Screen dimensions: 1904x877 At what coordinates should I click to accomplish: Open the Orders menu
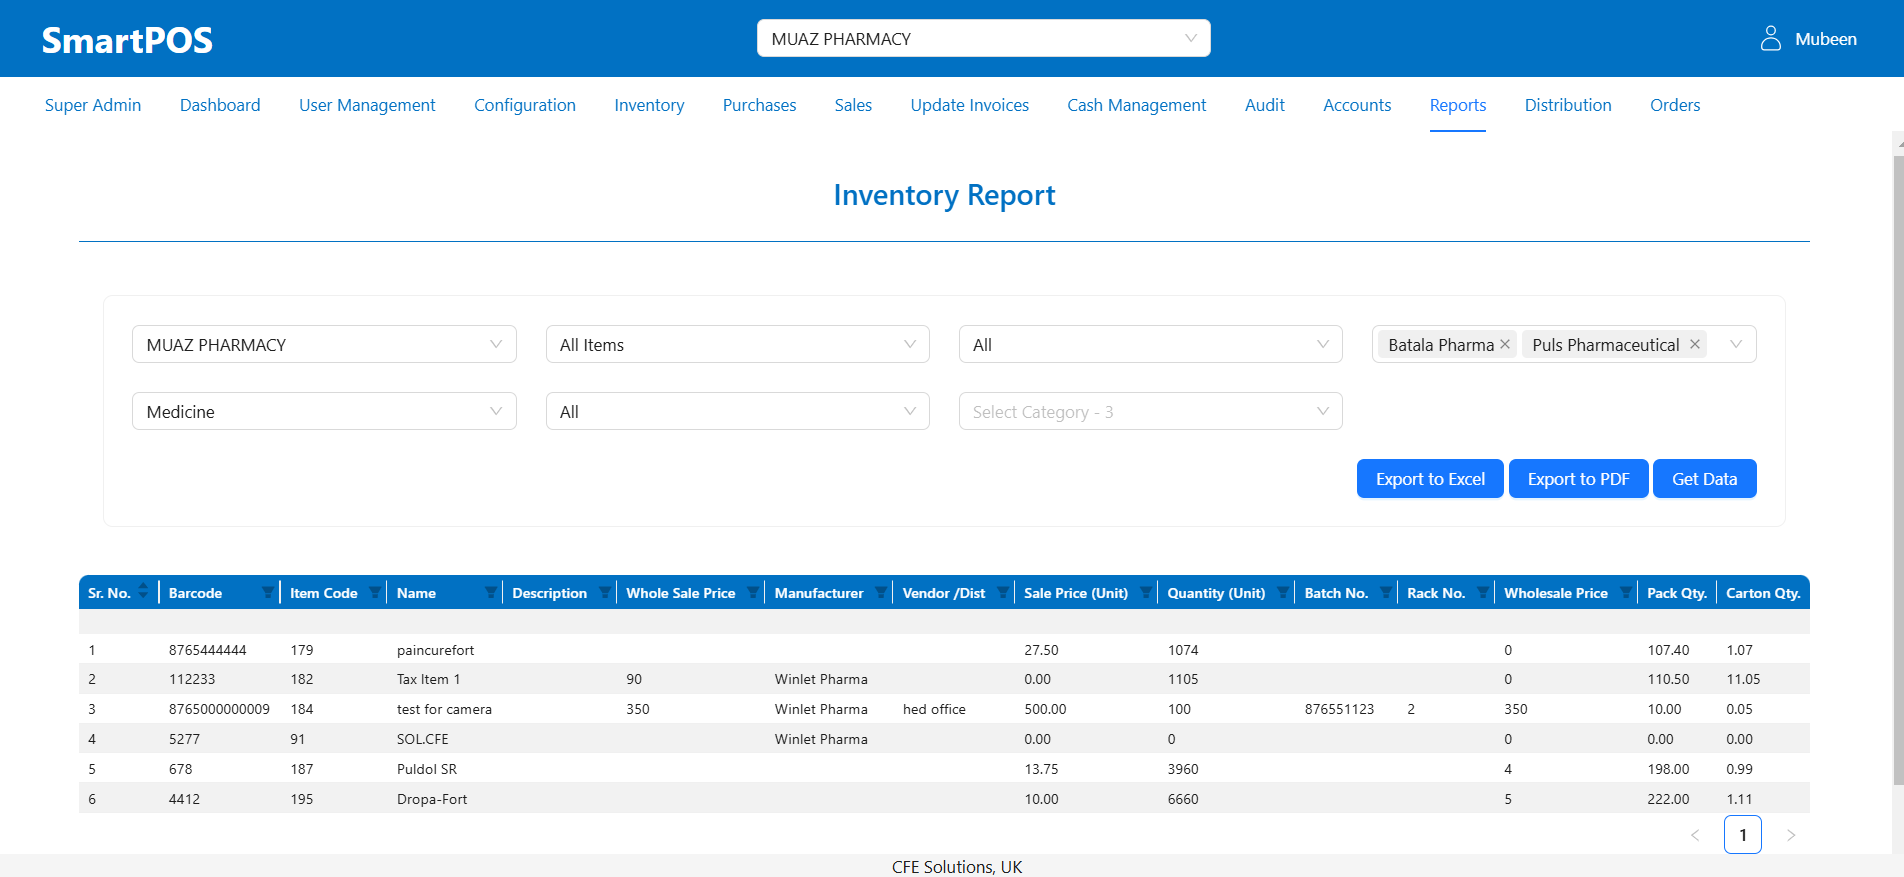(1675, 105)
